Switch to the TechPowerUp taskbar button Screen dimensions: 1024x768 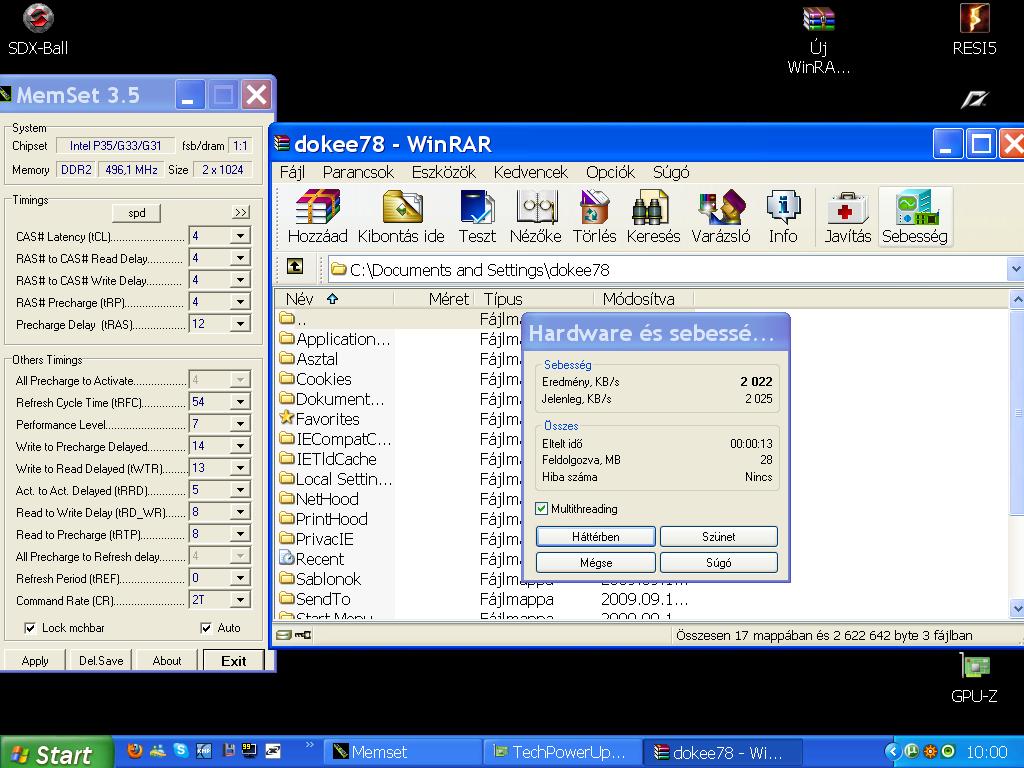pyautogui.click(x=562, y=752)
